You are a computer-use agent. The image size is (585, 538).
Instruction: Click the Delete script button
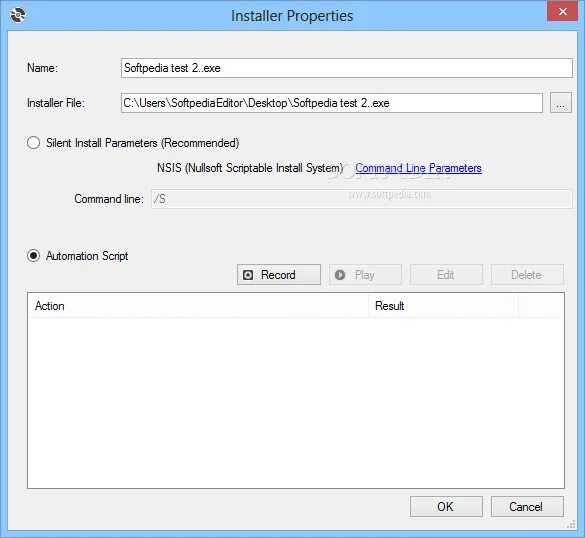pyautogui.click(x=527, y=275)
